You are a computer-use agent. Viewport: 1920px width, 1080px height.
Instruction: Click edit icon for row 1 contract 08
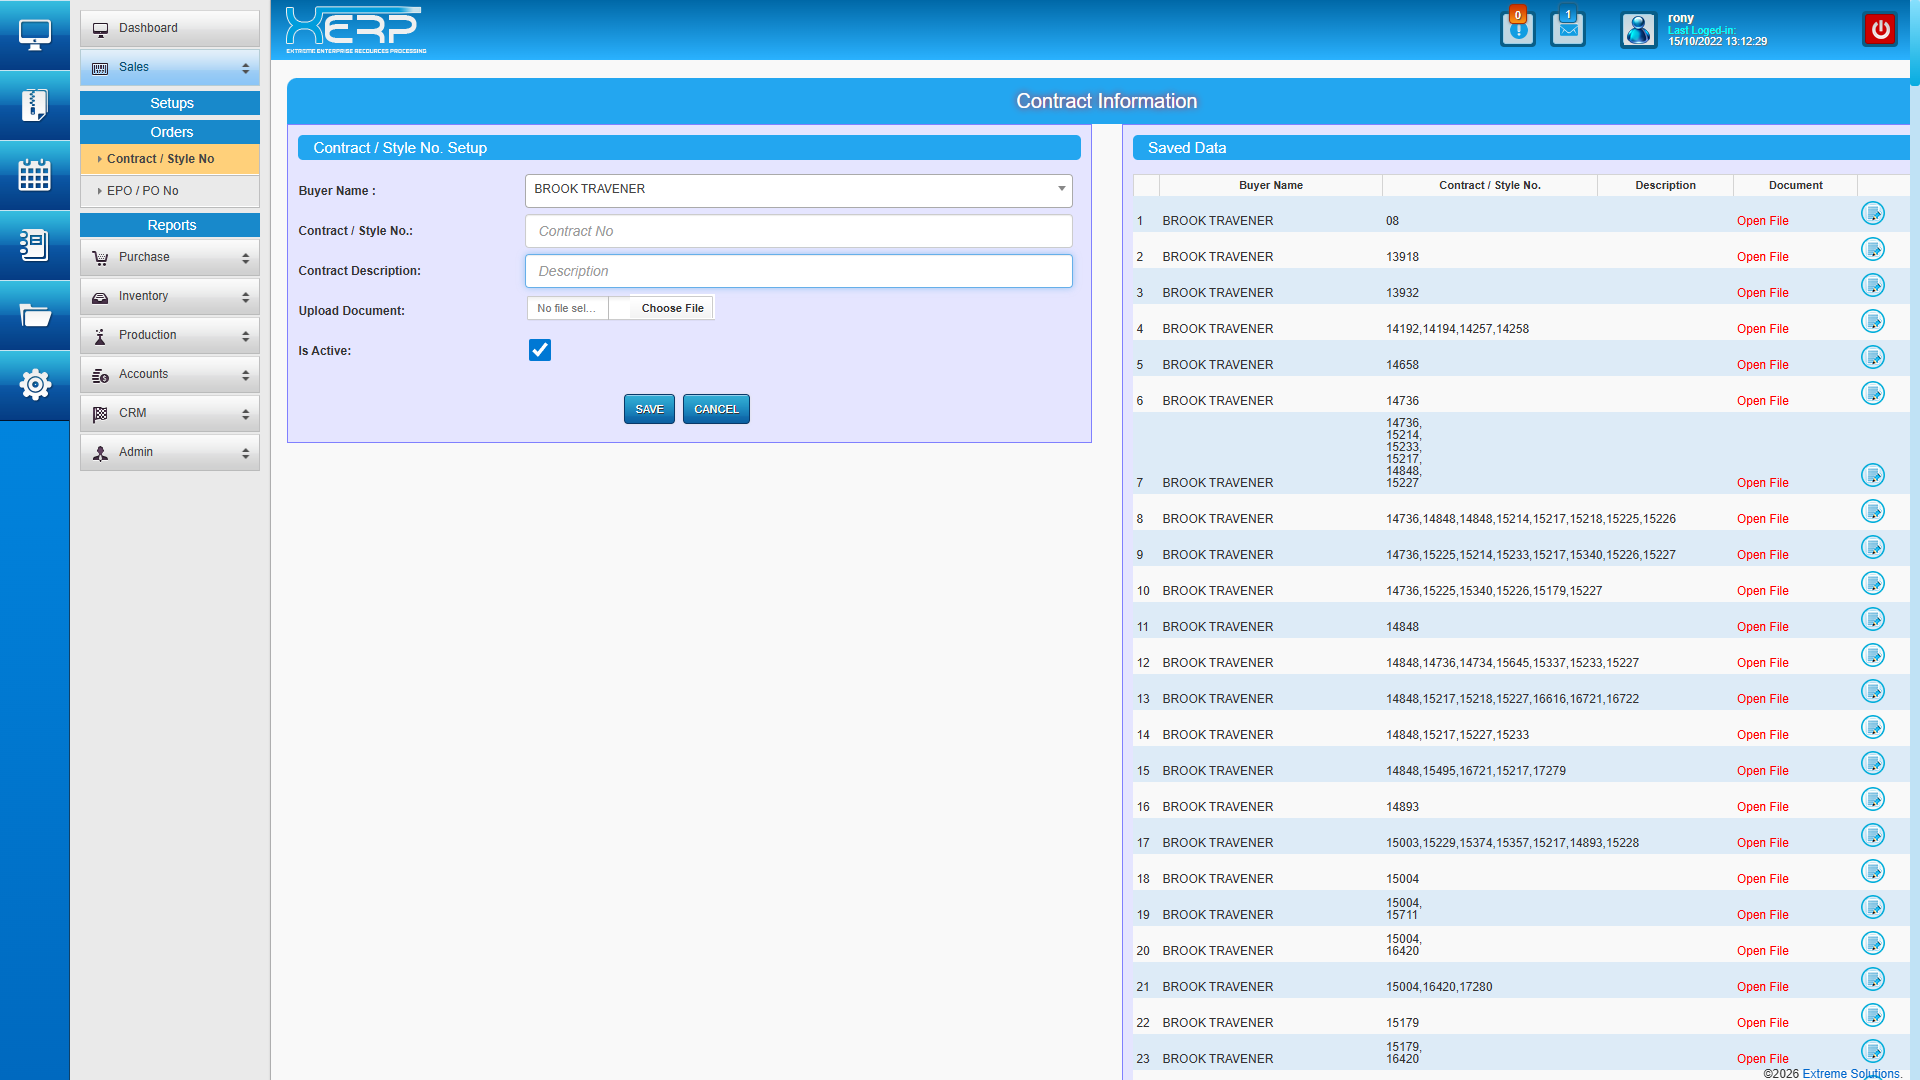(1872, 213)
